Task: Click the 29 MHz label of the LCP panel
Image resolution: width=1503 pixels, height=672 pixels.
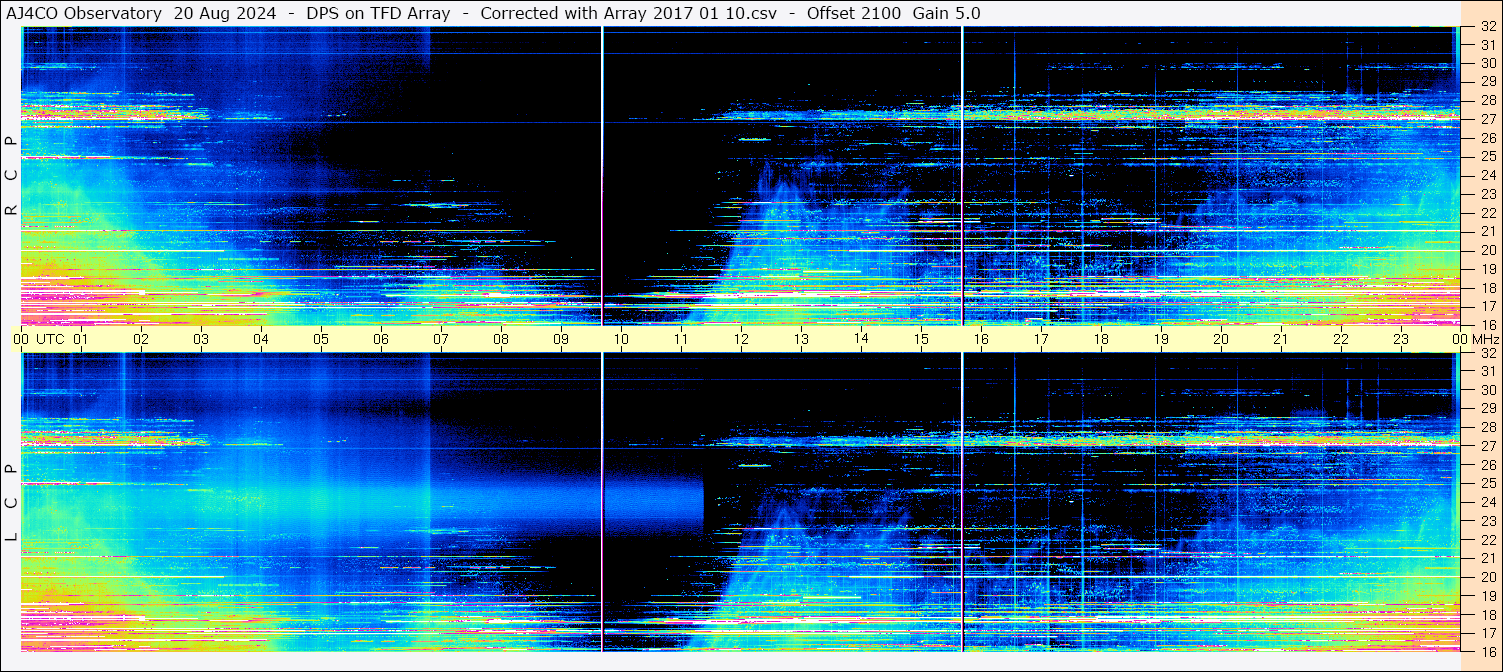Action: pyautogui.click(x=1487, y=409)
